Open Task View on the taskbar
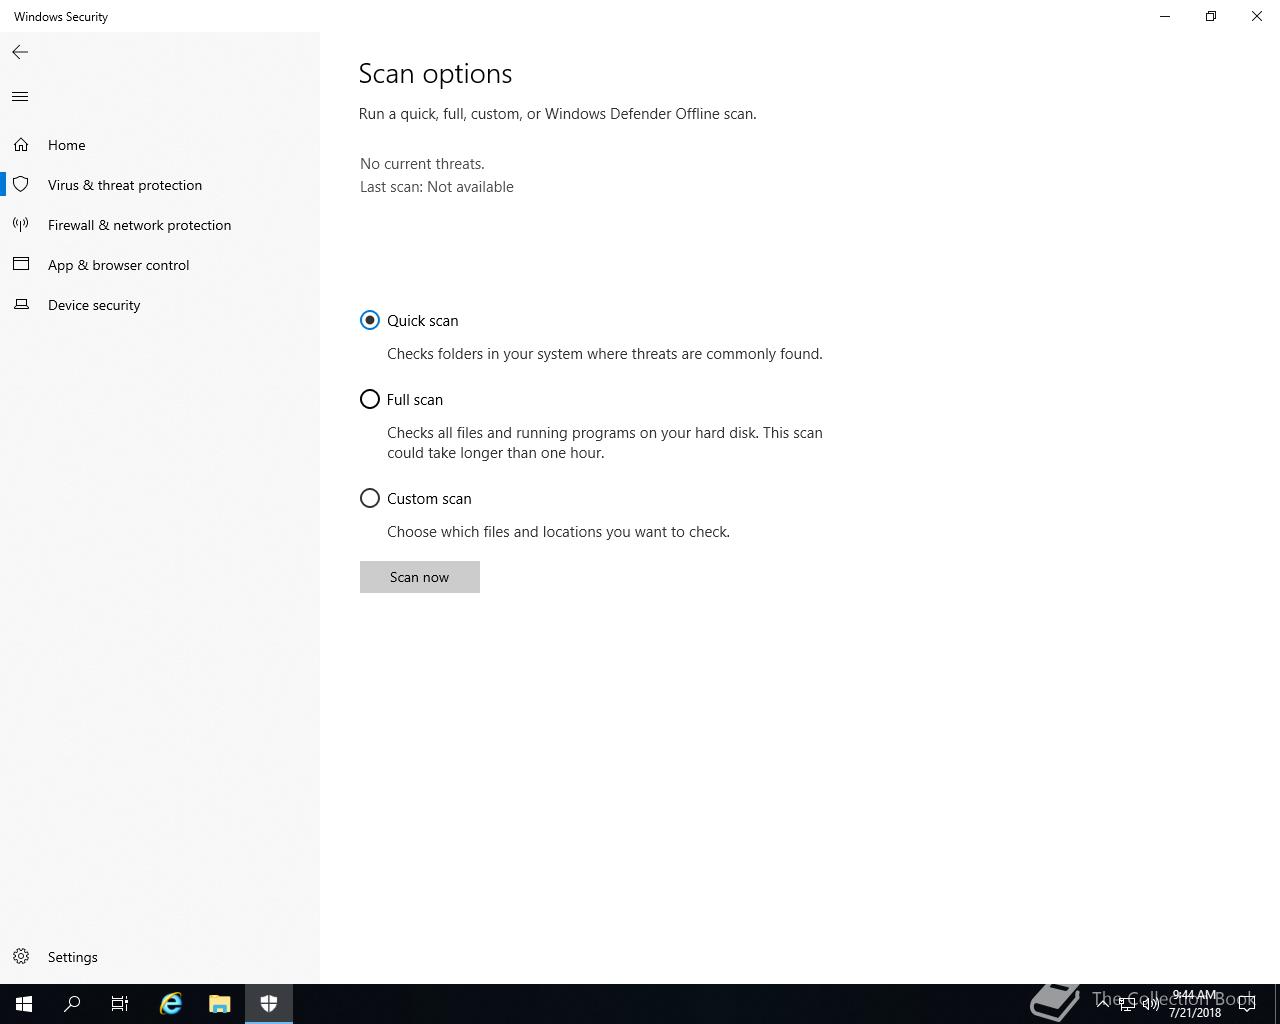This screenshot has width=1280, height=1024. 120,1004
